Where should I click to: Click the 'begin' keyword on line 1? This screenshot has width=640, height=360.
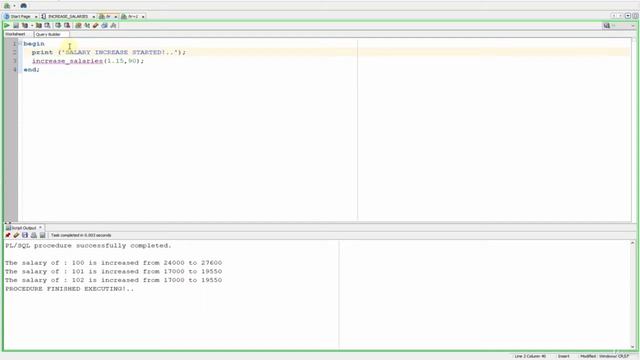click(34, 44)
